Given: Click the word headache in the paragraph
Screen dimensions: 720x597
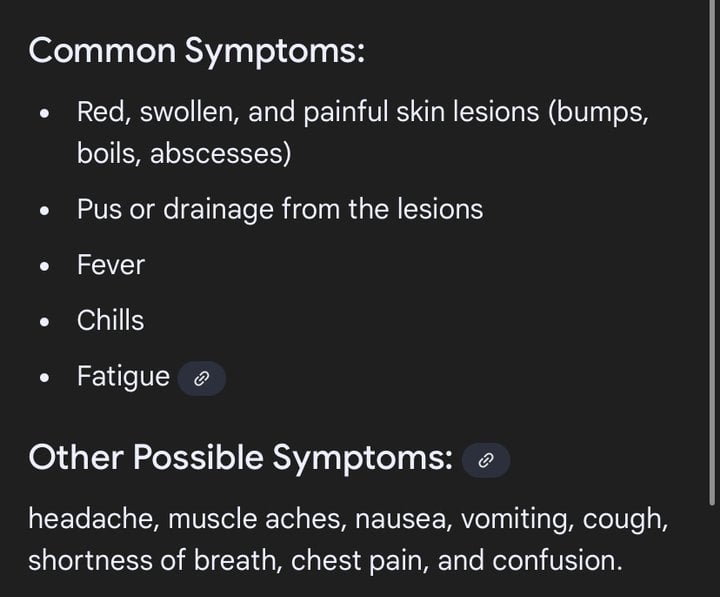Looking at the screenshot, I should coord(91,519).
